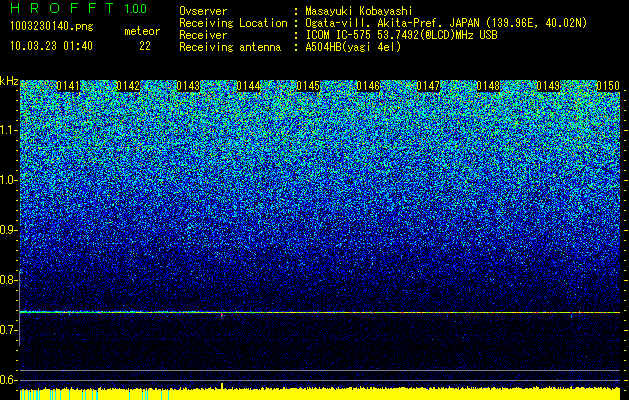Click the 0142 time marker

tap(128, 86)
